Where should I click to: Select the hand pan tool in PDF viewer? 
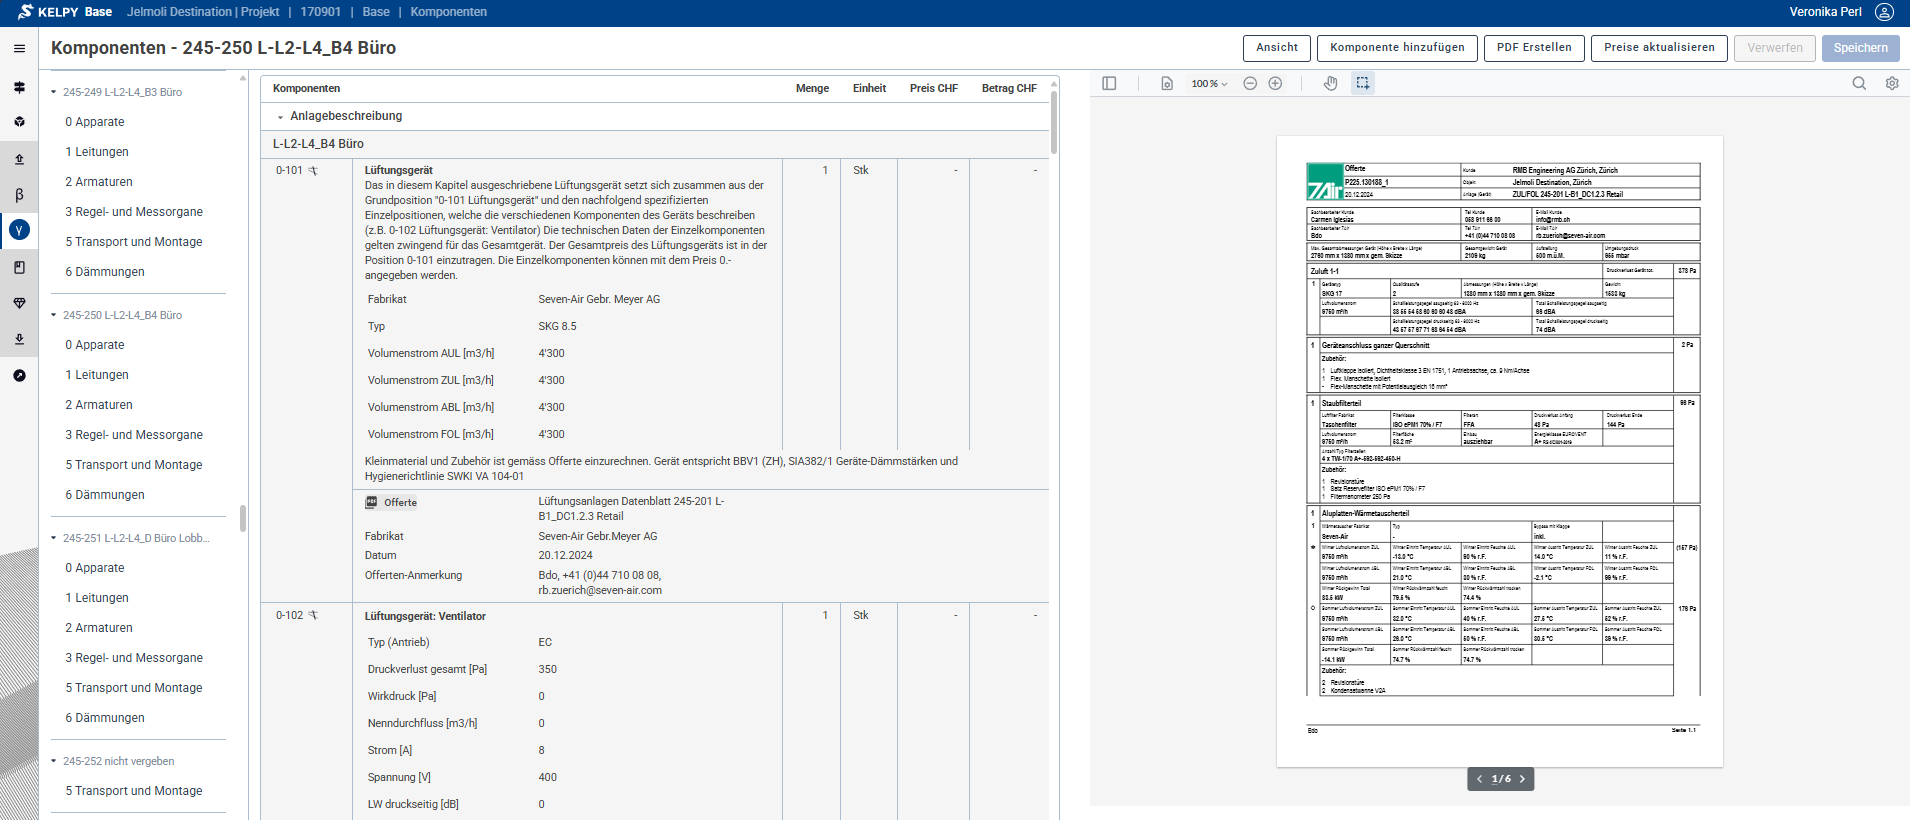1330,84
